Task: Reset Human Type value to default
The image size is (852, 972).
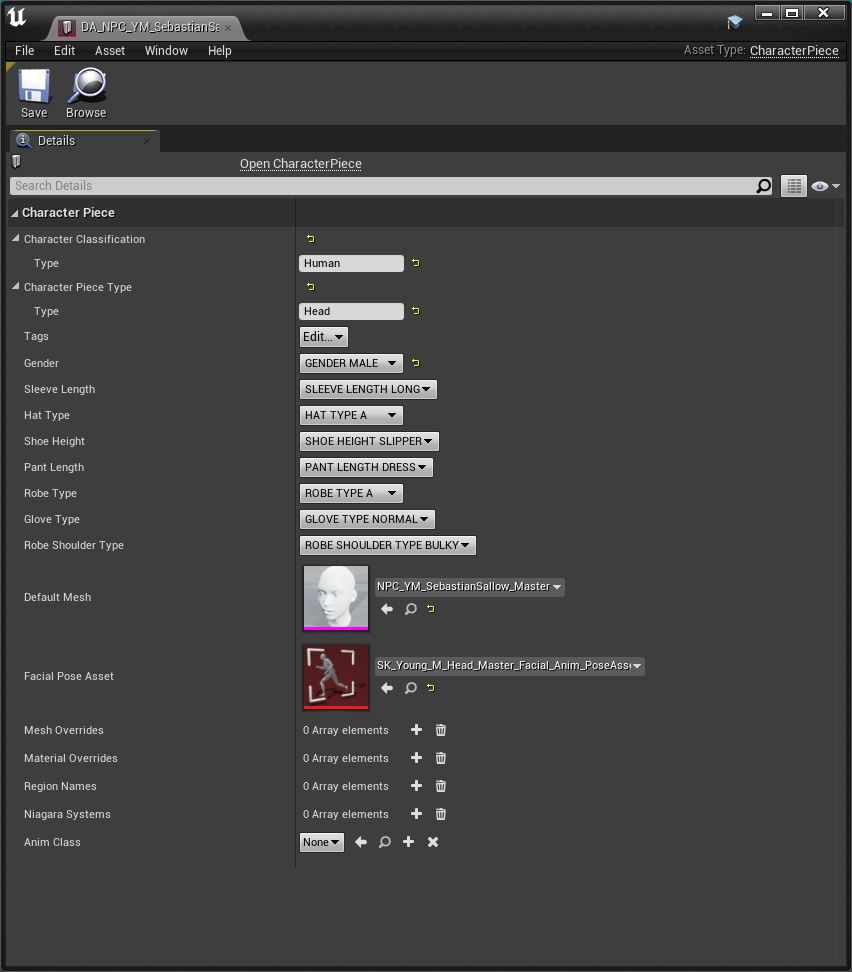Action: (416, 263)
